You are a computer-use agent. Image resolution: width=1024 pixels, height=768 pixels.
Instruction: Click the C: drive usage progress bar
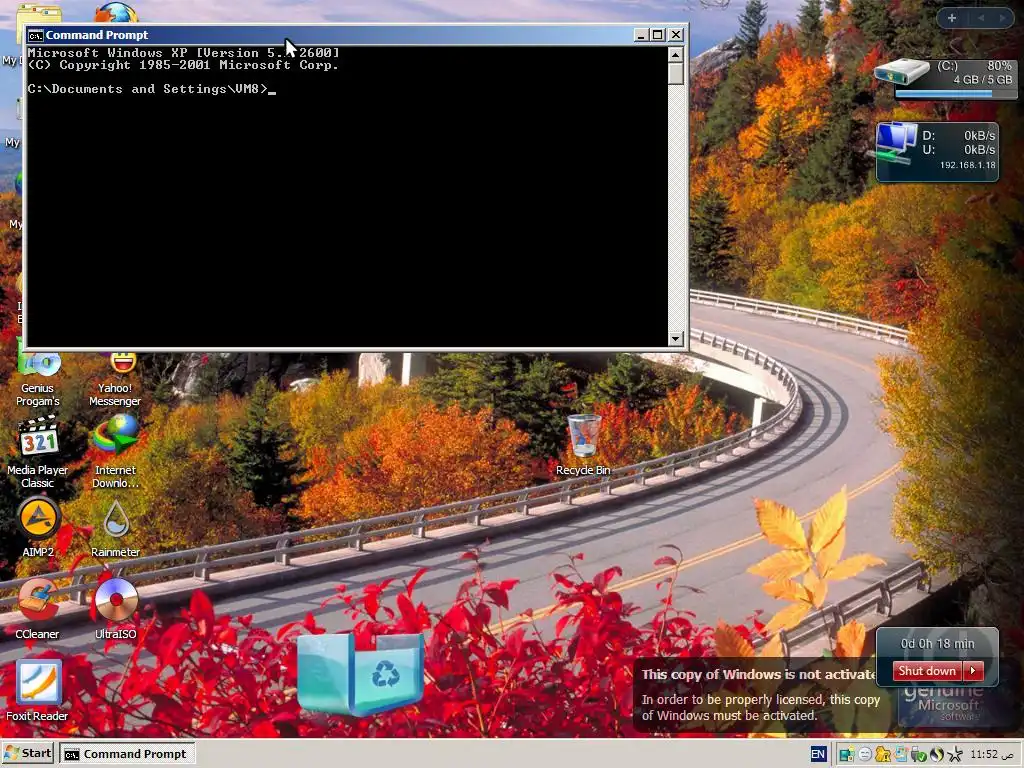pyautogui.click(x=955, y=93)
